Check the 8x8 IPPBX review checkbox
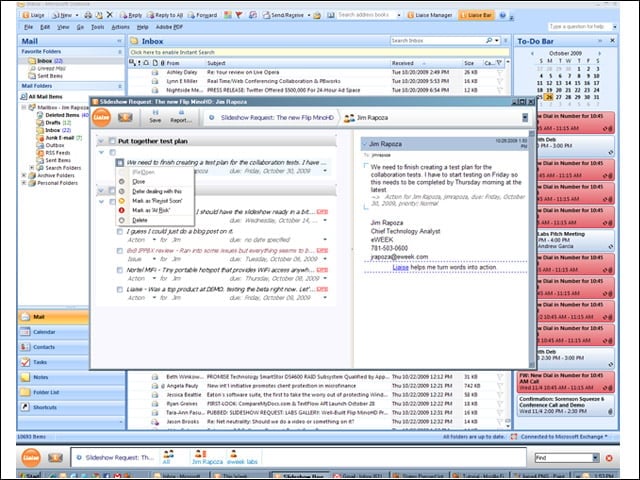 tap(120, 251)
